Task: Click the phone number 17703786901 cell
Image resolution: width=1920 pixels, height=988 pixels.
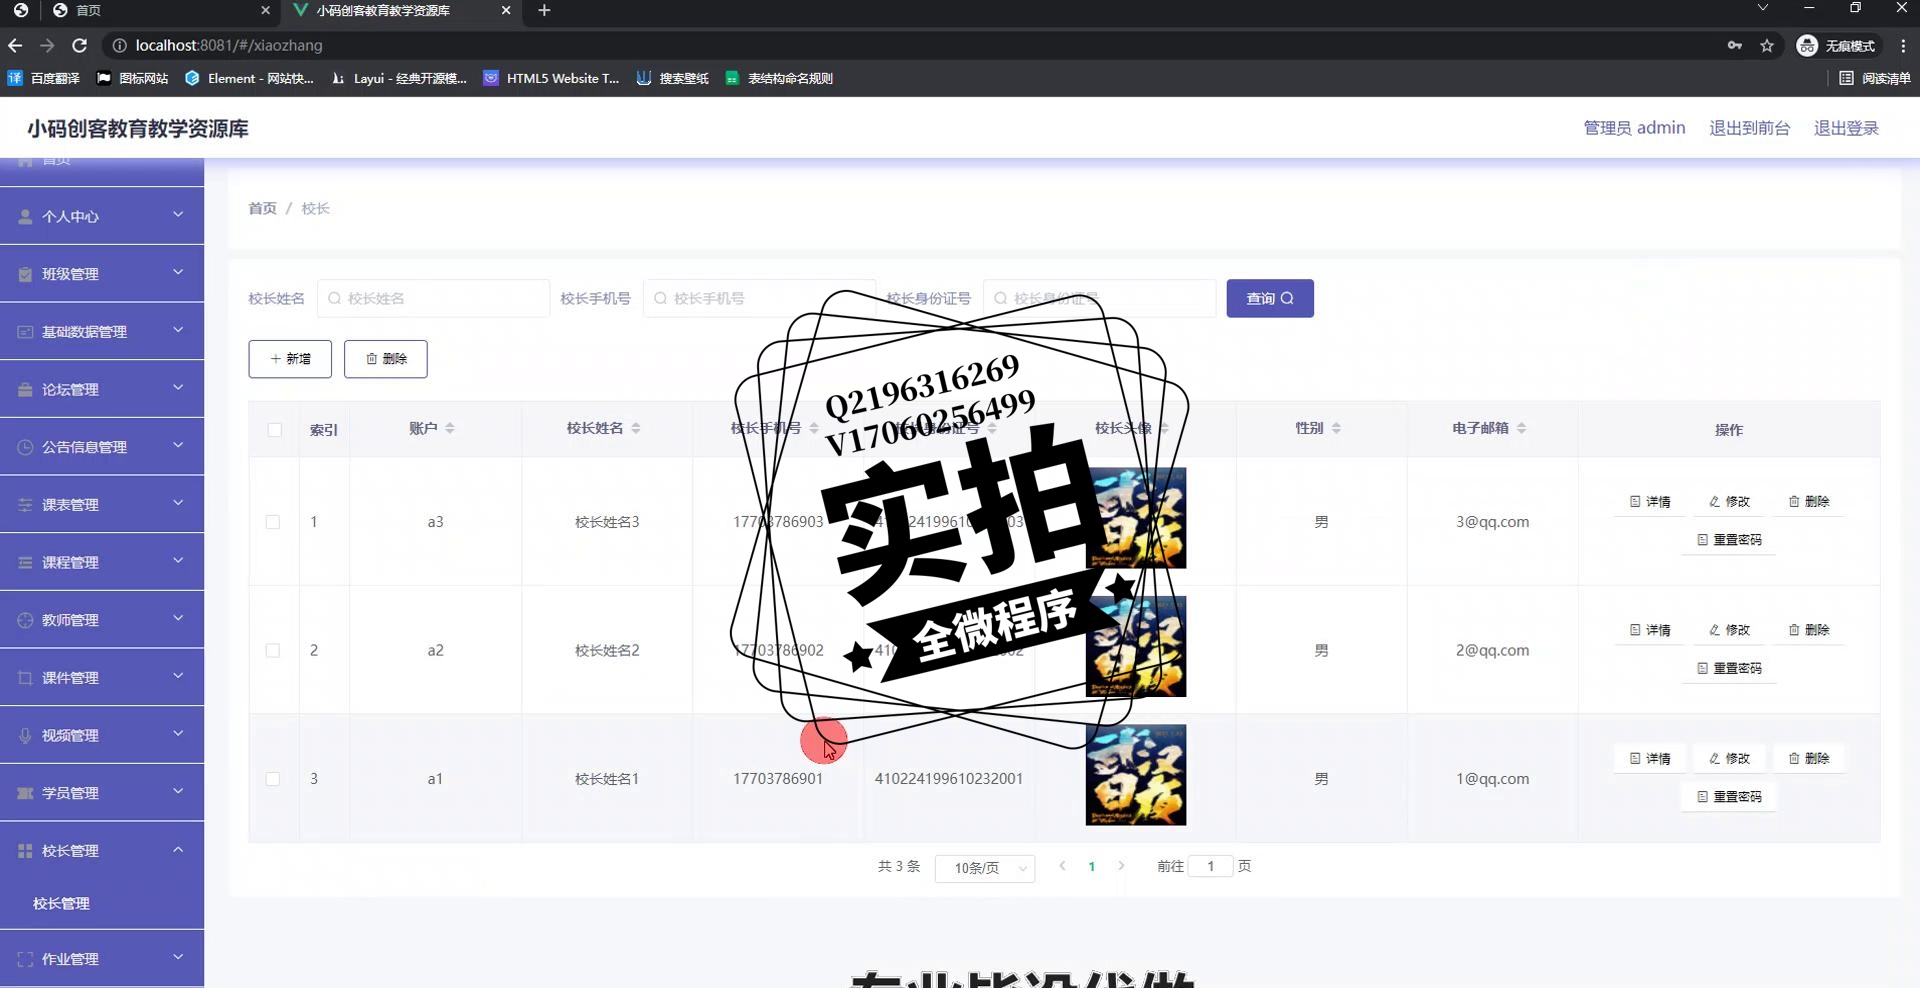Action: coord(778,779)
